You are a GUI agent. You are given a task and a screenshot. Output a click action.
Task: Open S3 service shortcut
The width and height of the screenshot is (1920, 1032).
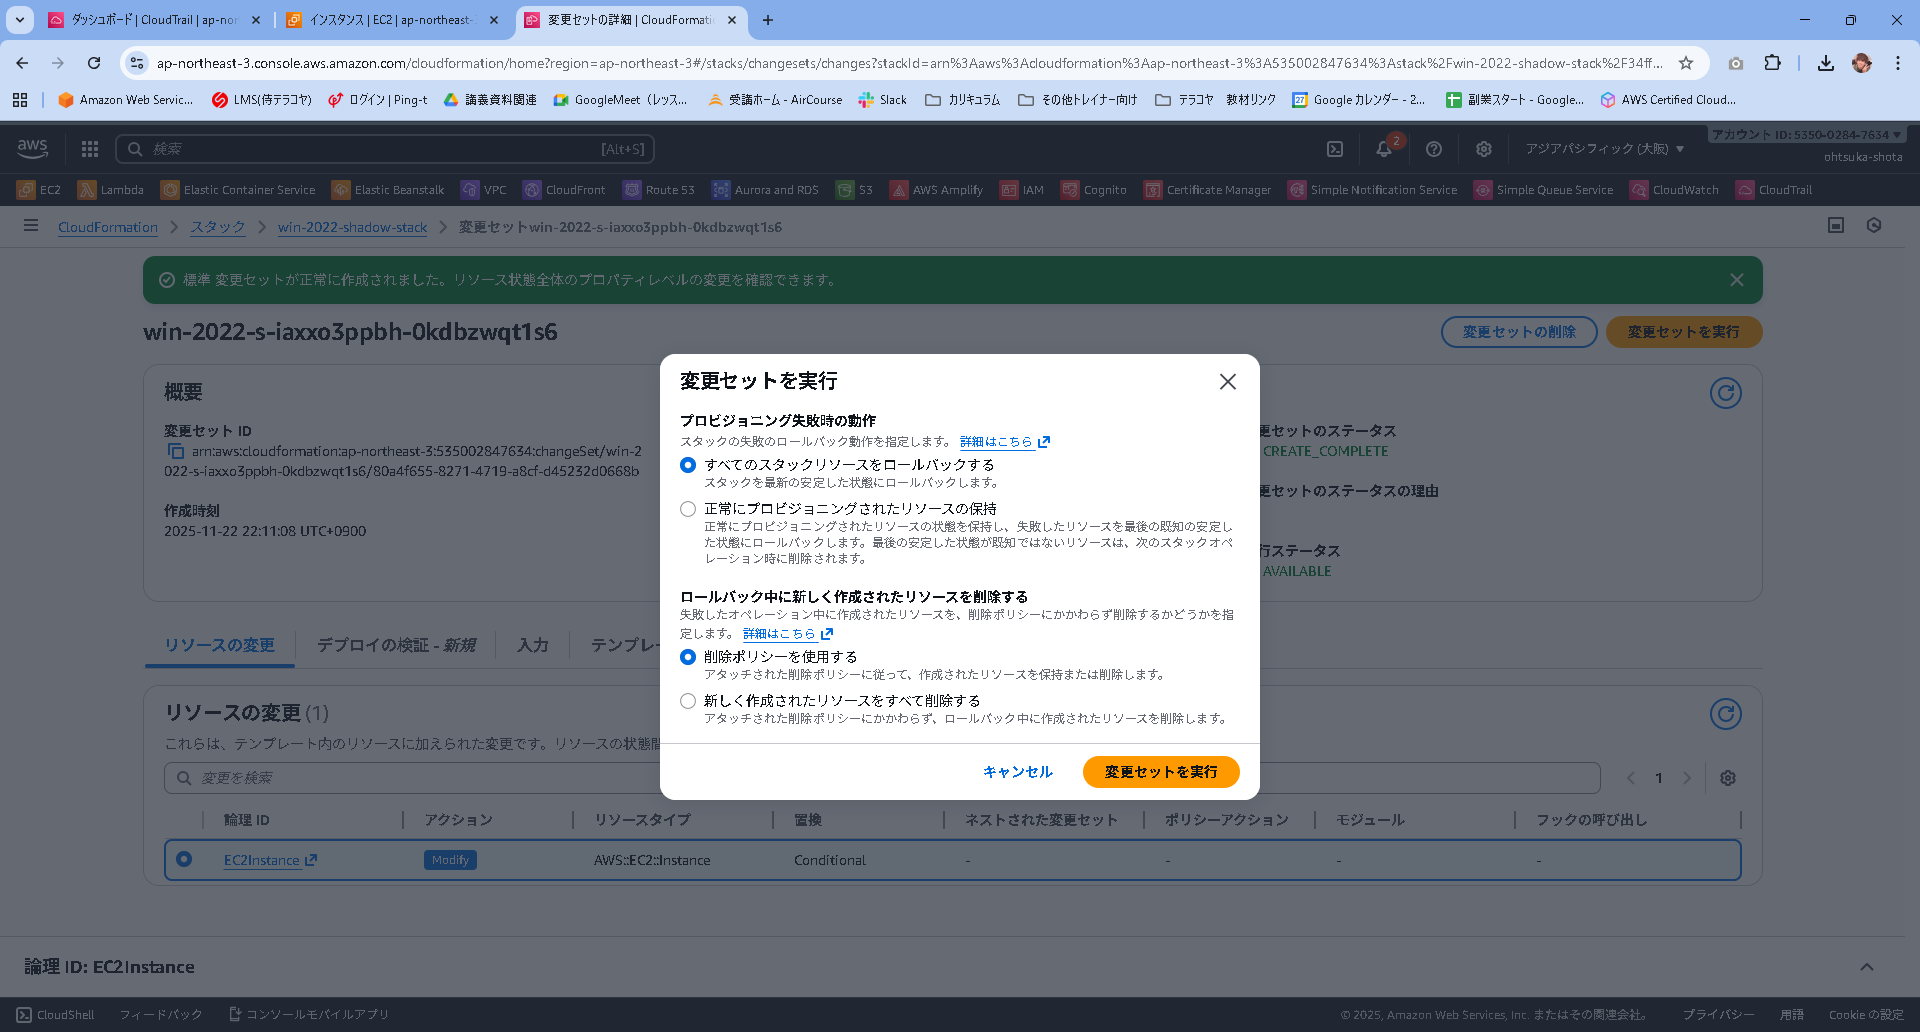(855, 190)
